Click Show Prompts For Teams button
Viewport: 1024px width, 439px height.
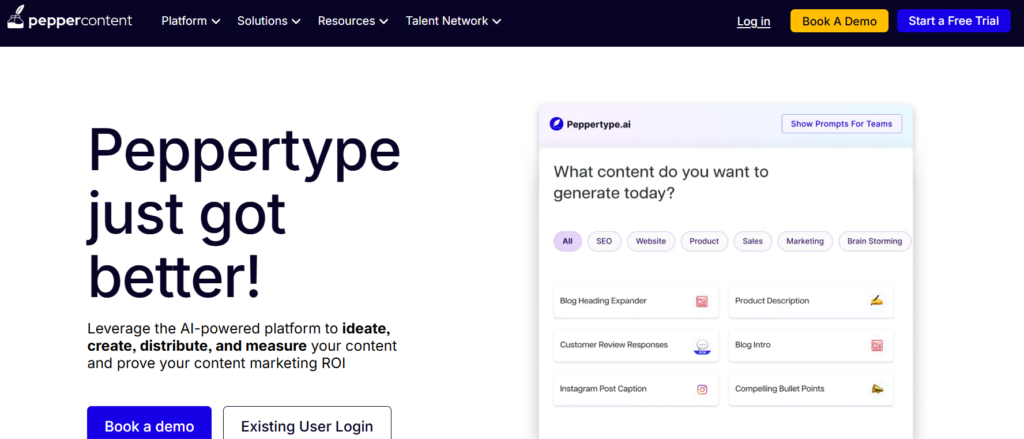tap(841, 124)
